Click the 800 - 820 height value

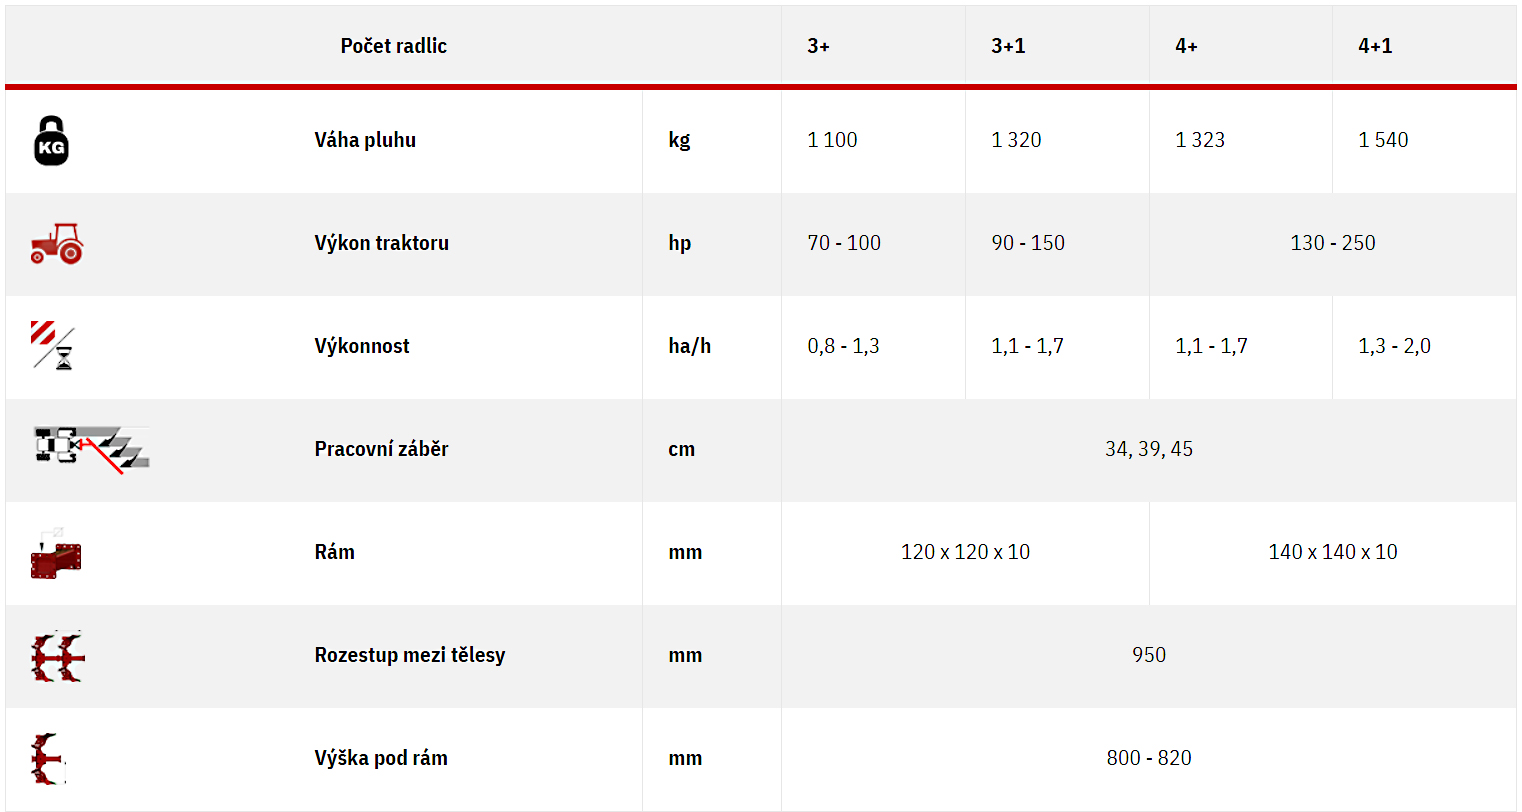point(1149,758)
